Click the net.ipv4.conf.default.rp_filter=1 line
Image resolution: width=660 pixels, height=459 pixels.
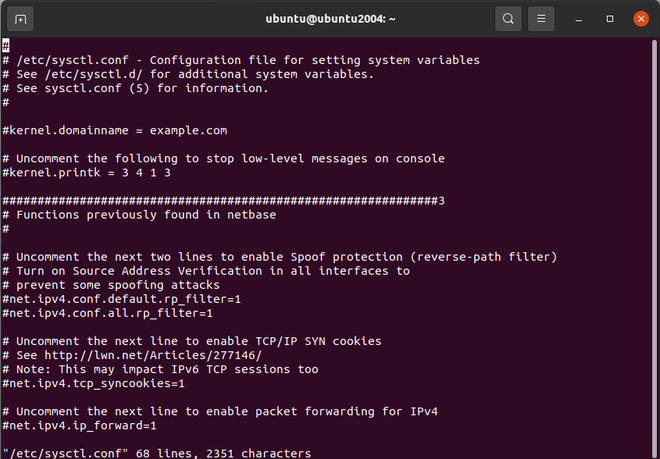(122, 299)
